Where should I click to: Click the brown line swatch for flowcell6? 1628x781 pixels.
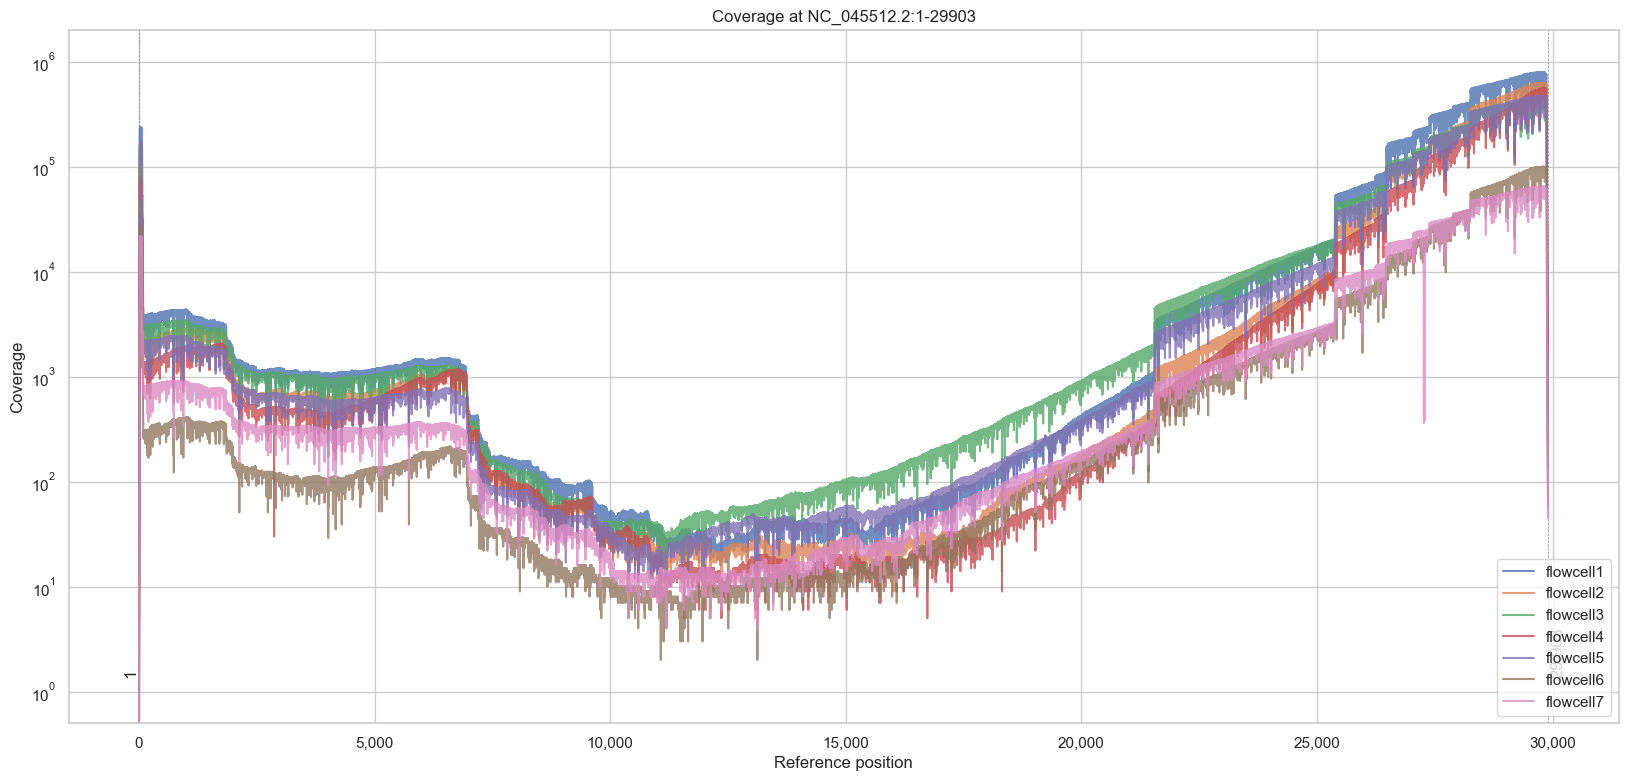(1518, 680)
